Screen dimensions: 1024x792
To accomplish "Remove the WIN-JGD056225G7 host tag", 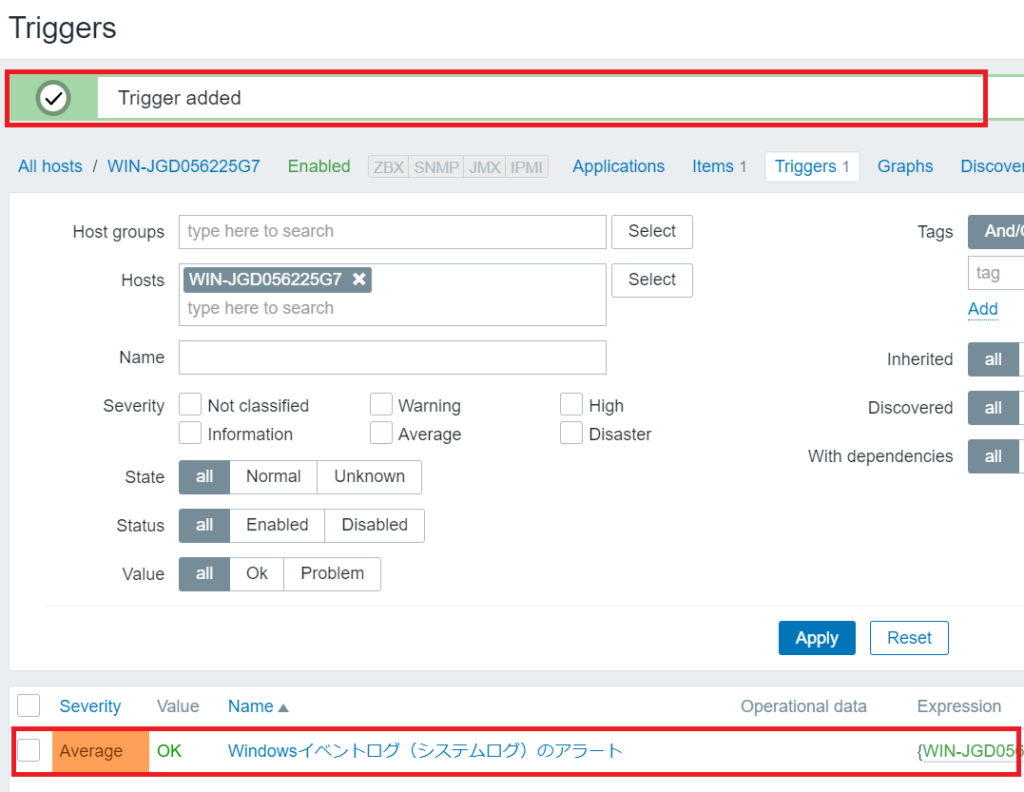I will [359, 280].
